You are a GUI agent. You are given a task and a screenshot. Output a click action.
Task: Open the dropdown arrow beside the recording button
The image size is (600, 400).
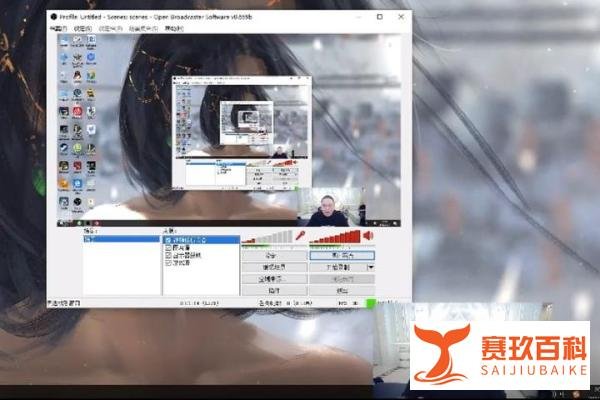tap(370, 267)
